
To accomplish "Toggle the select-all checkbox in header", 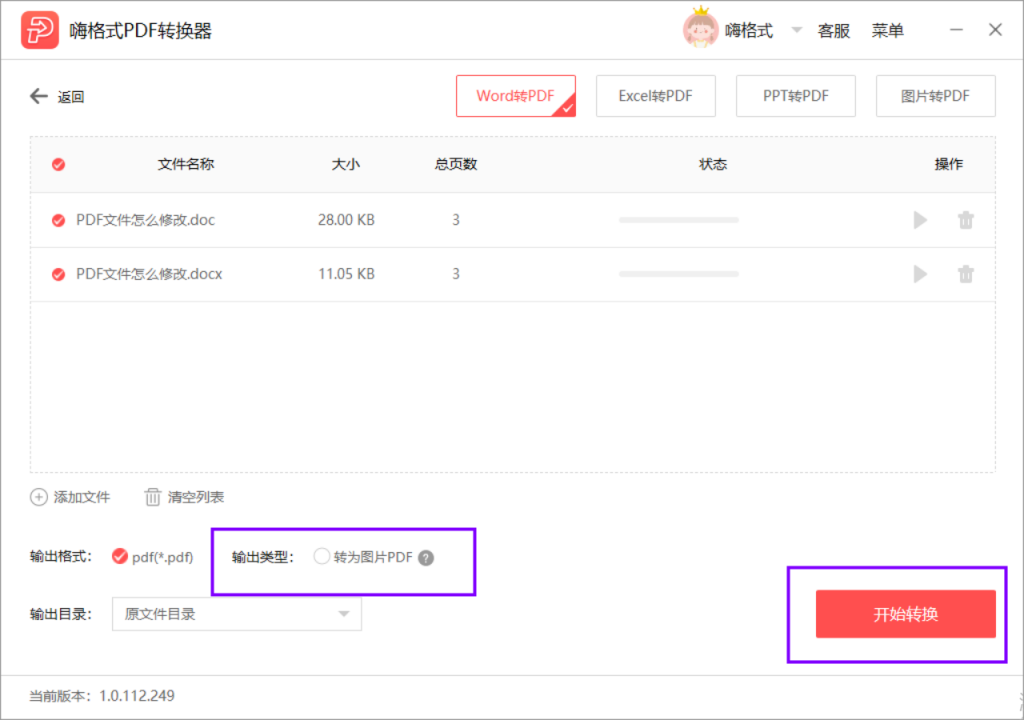I will coord(58,164).
